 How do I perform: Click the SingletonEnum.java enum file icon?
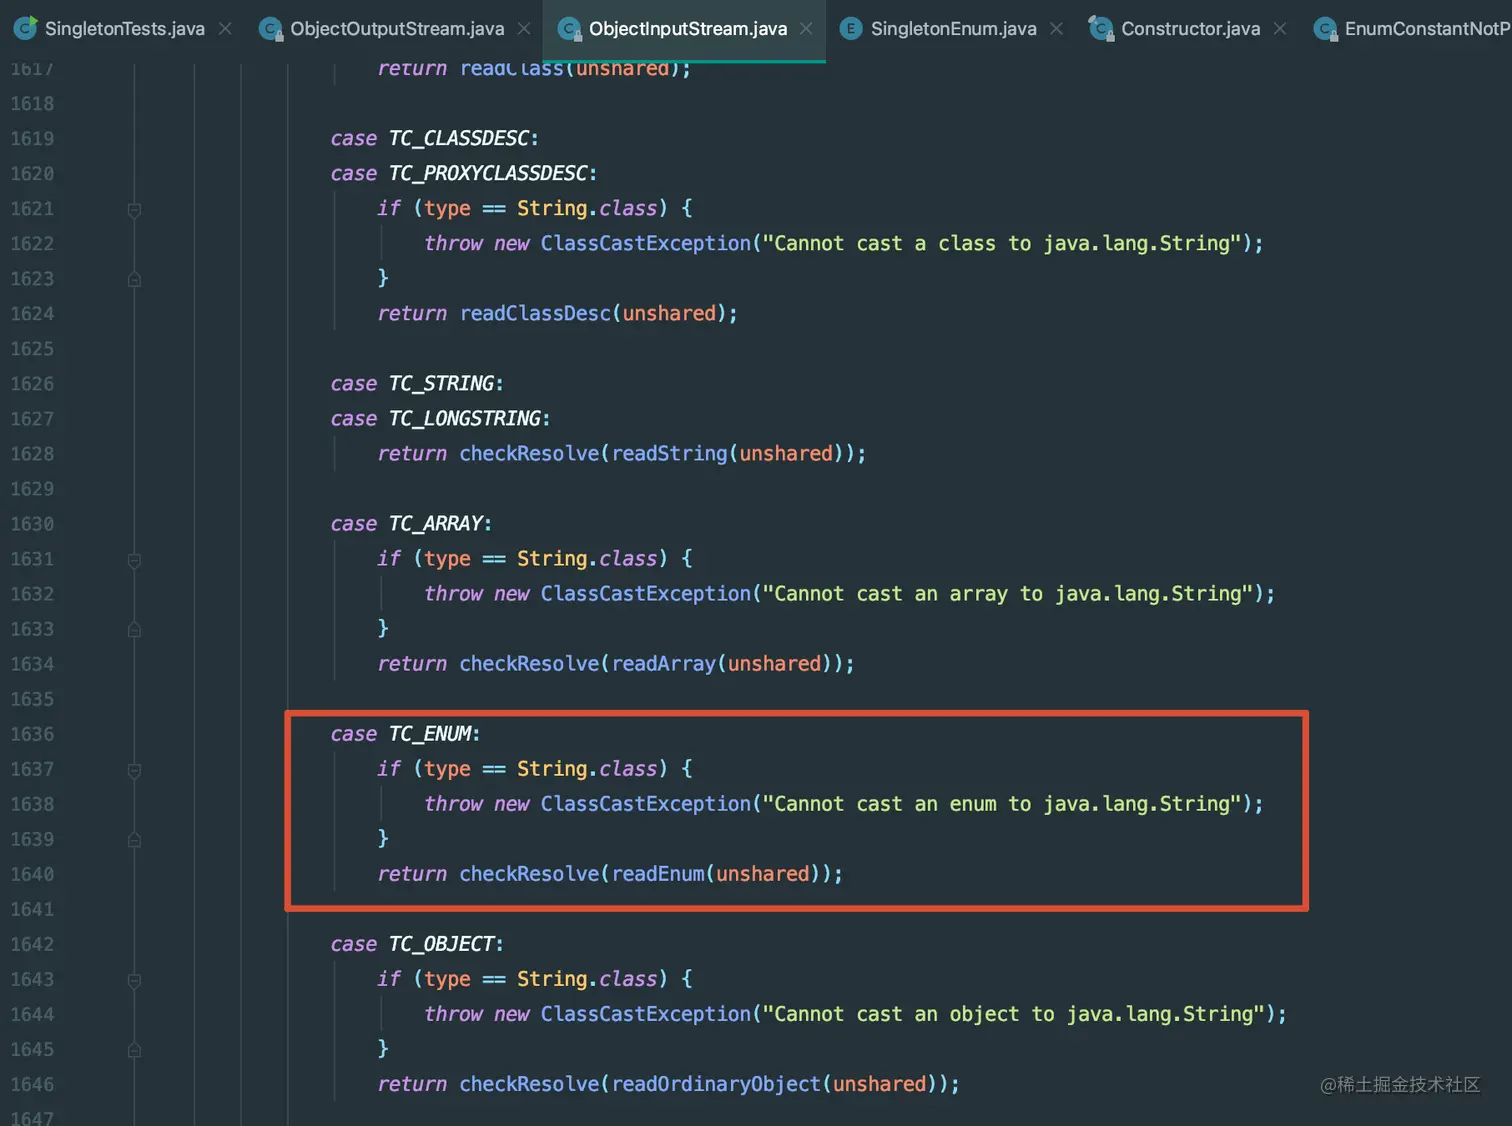pos(850,29)
